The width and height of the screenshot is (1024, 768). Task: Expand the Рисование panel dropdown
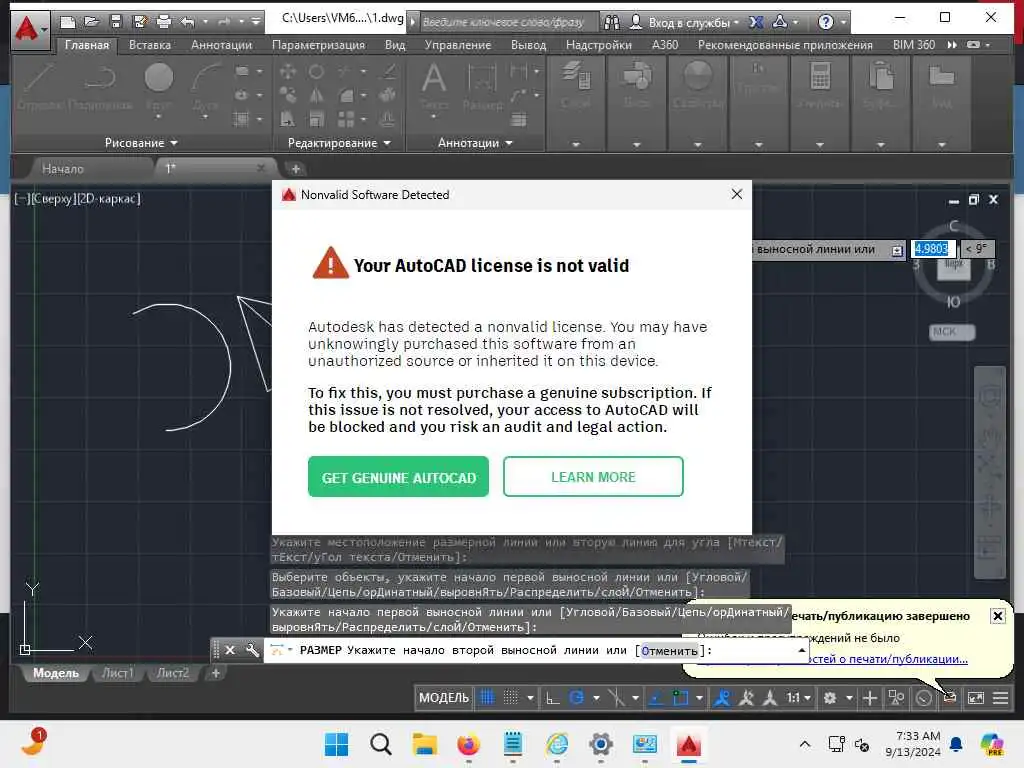click(141, 143)
